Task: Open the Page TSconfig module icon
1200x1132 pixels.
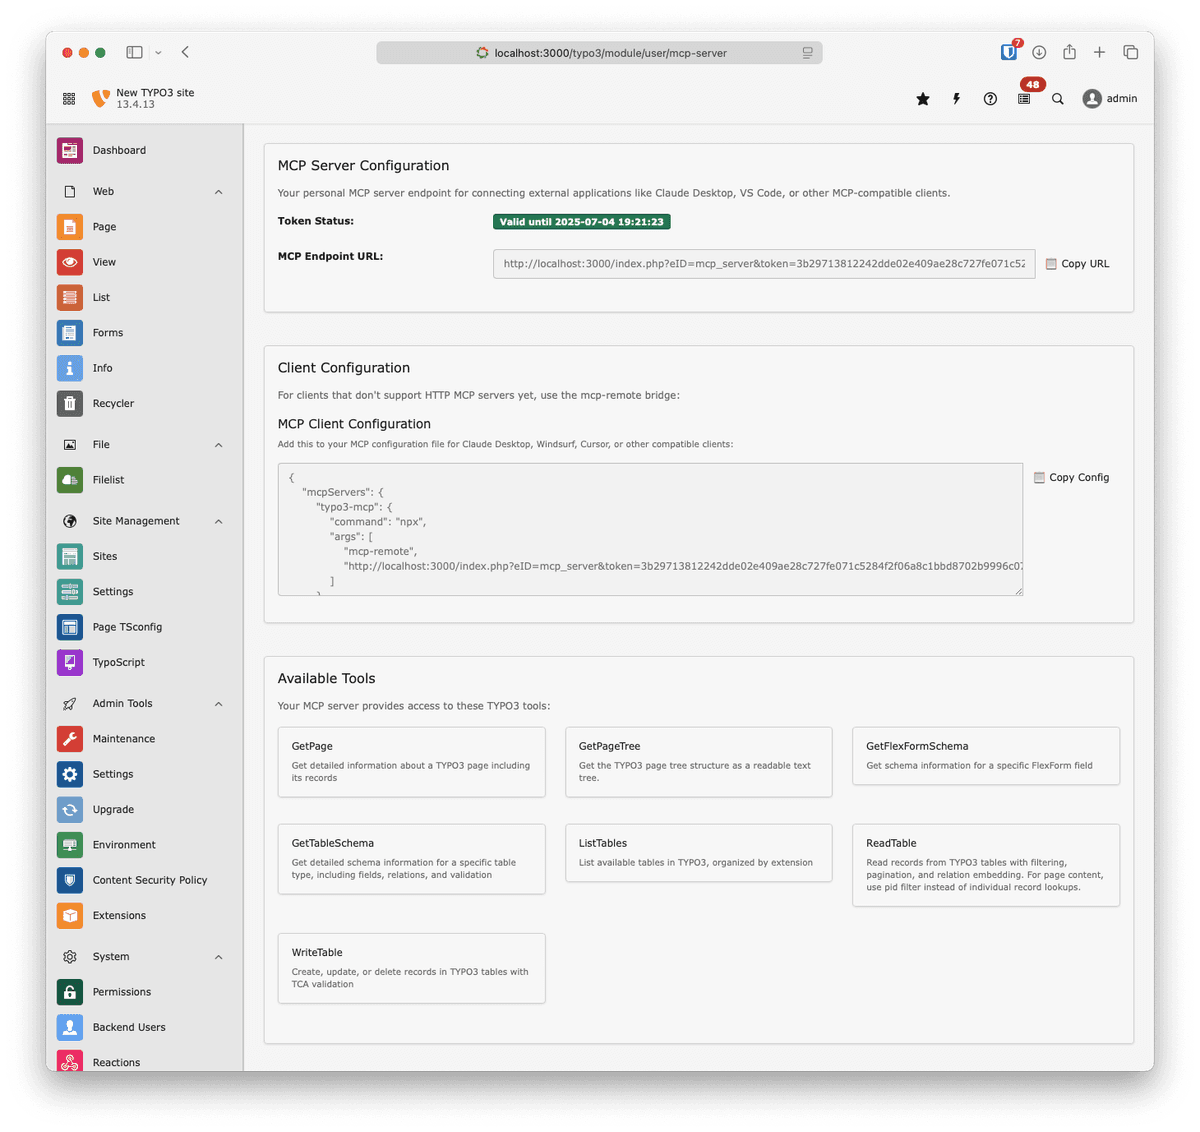Action: click(70, 627)
